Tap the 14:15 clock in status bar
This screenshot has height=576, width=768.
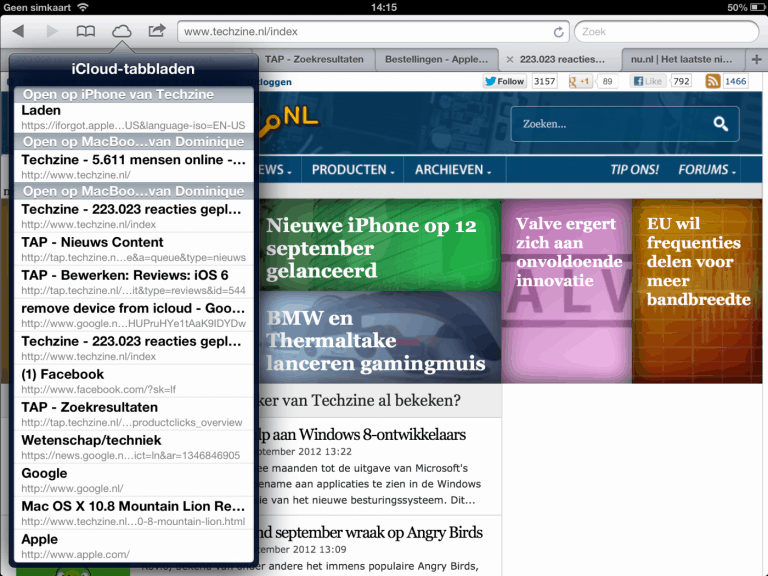(x=384, y=7)
